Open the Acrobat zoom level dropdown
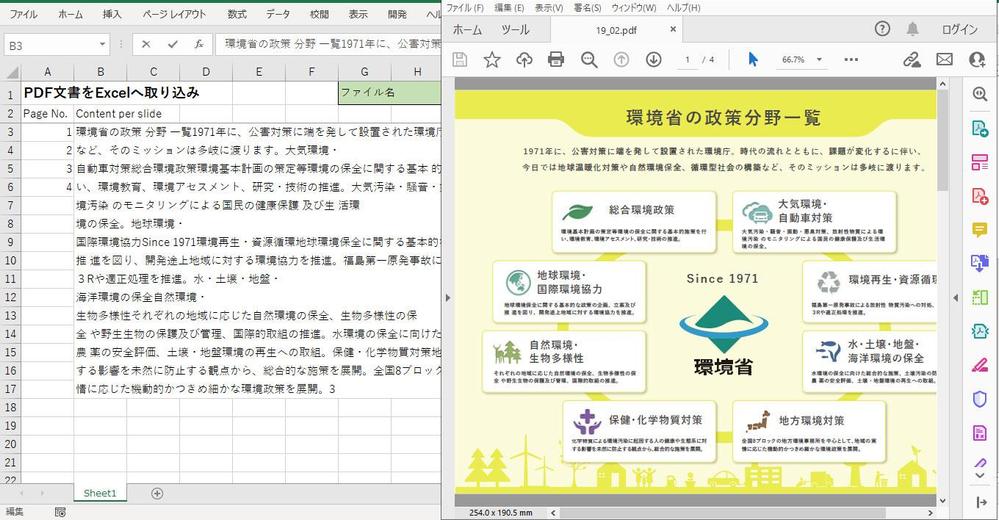This screenshot has height=520, width=999. pyautogui.click(x=819, y=59)
